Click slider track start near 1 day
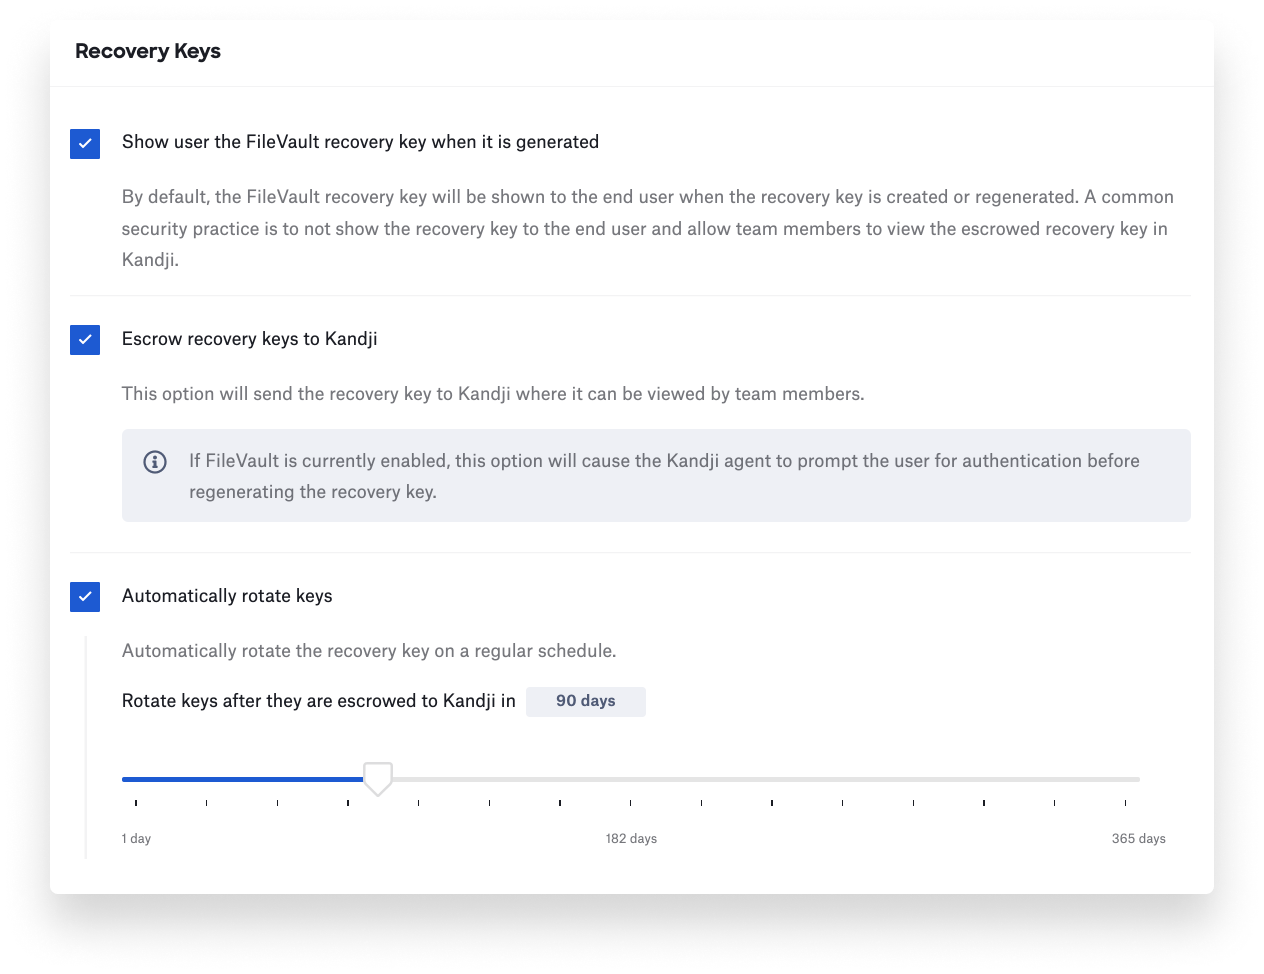Screen dimensions: 1264x974 tap(128, 779)
